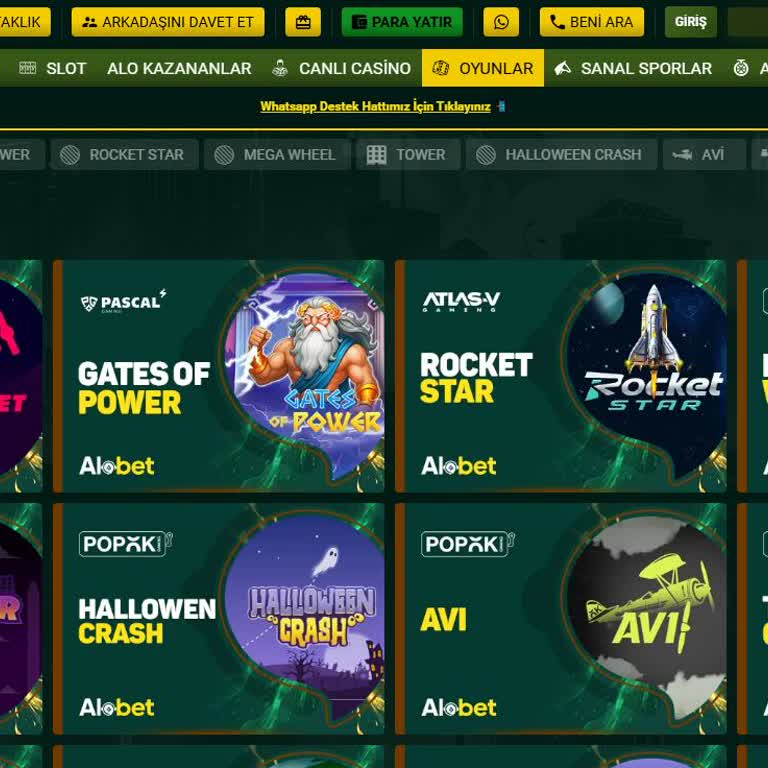Viewport: 768px width, 768px height.
Task: Click the horse icon beside SANAL SPORLAR
Action: [x=562, y=68]
